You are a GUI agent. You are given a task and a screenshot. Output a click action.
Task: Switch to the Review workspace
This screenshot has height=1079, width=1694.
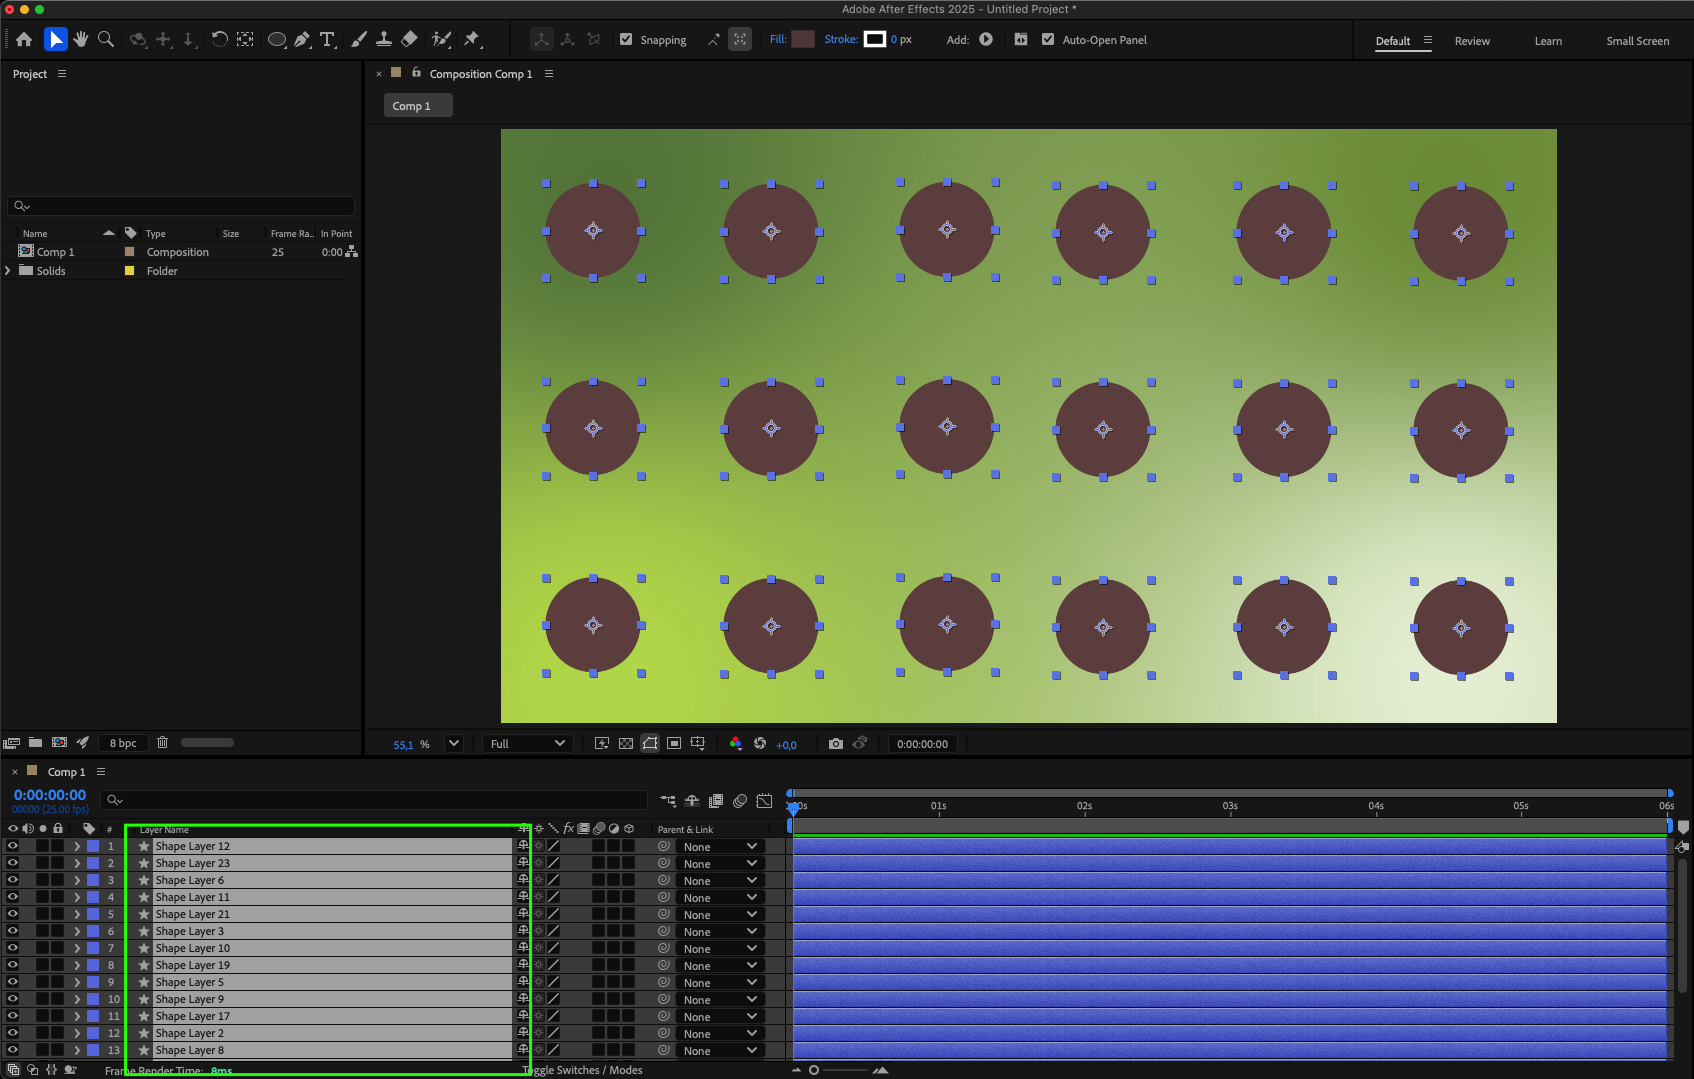coord(1472,41)
